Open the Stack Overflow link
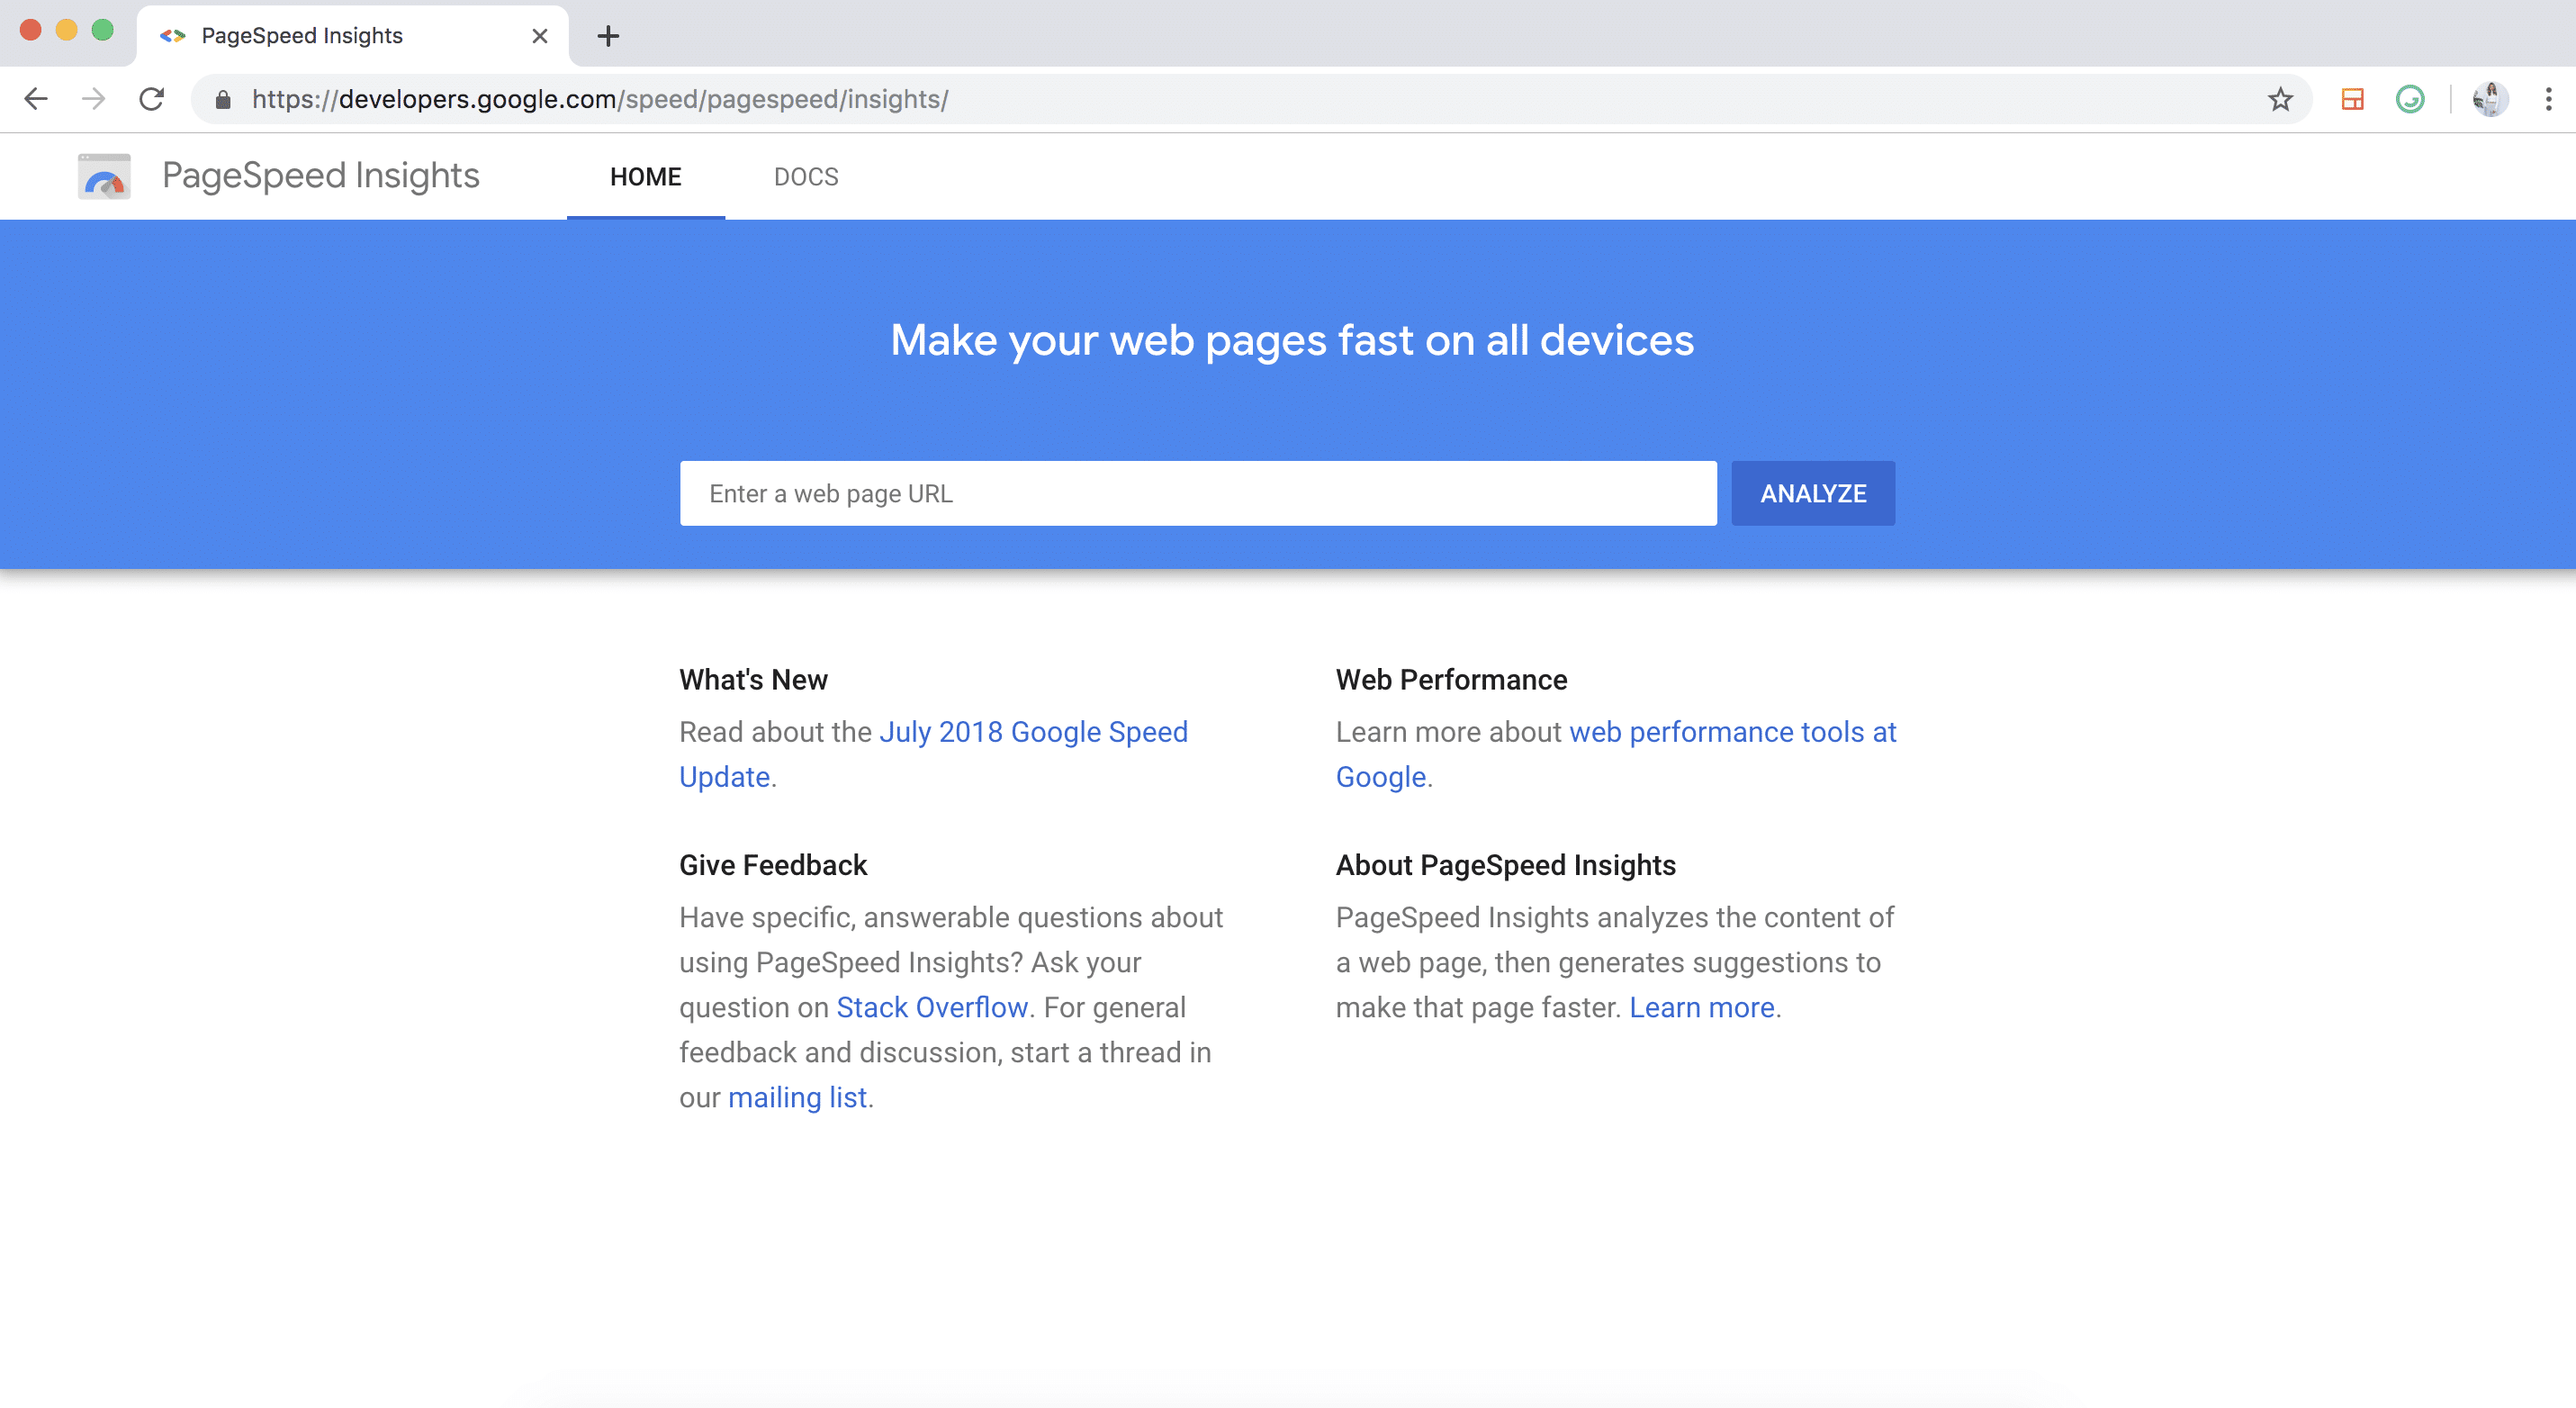This screenshot has height=1408, width=2576. pyautogui.click(x=932, y=1007)
